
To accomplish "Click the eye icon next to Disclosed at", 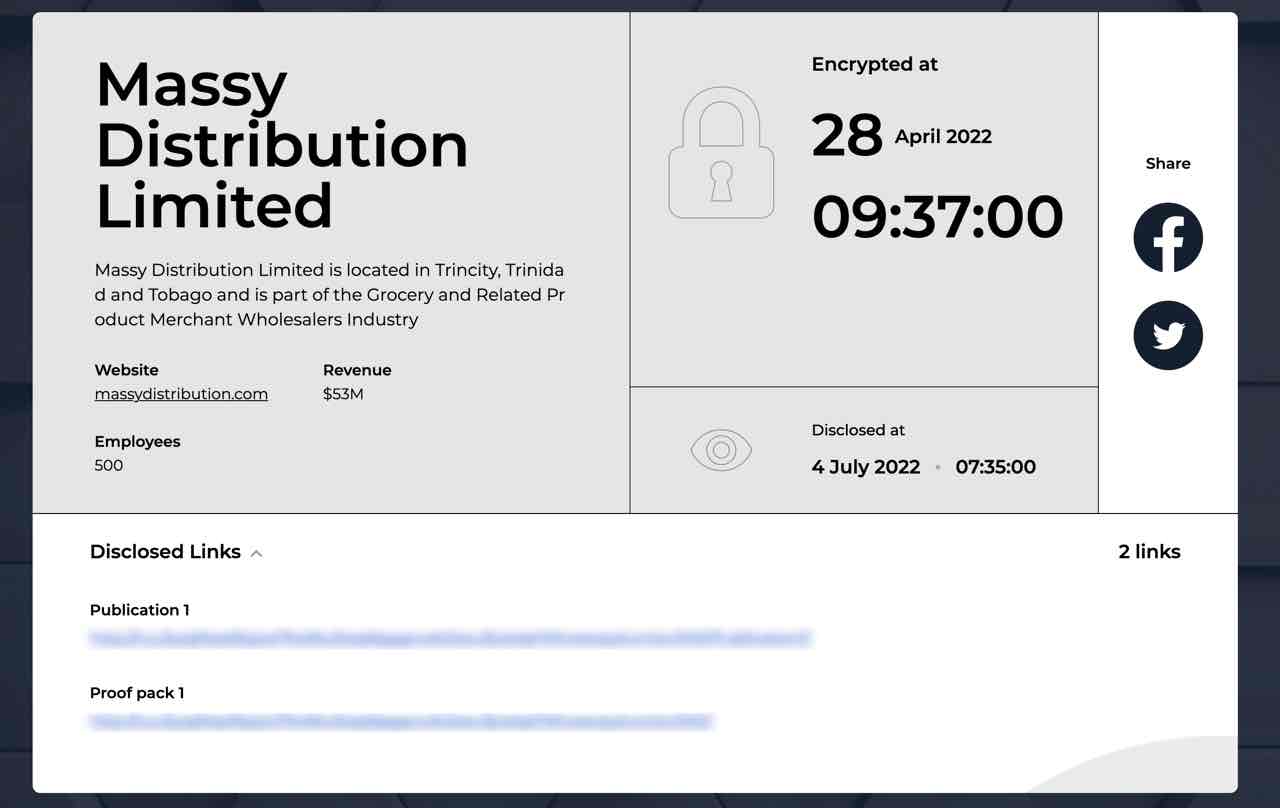I will 722,449.
